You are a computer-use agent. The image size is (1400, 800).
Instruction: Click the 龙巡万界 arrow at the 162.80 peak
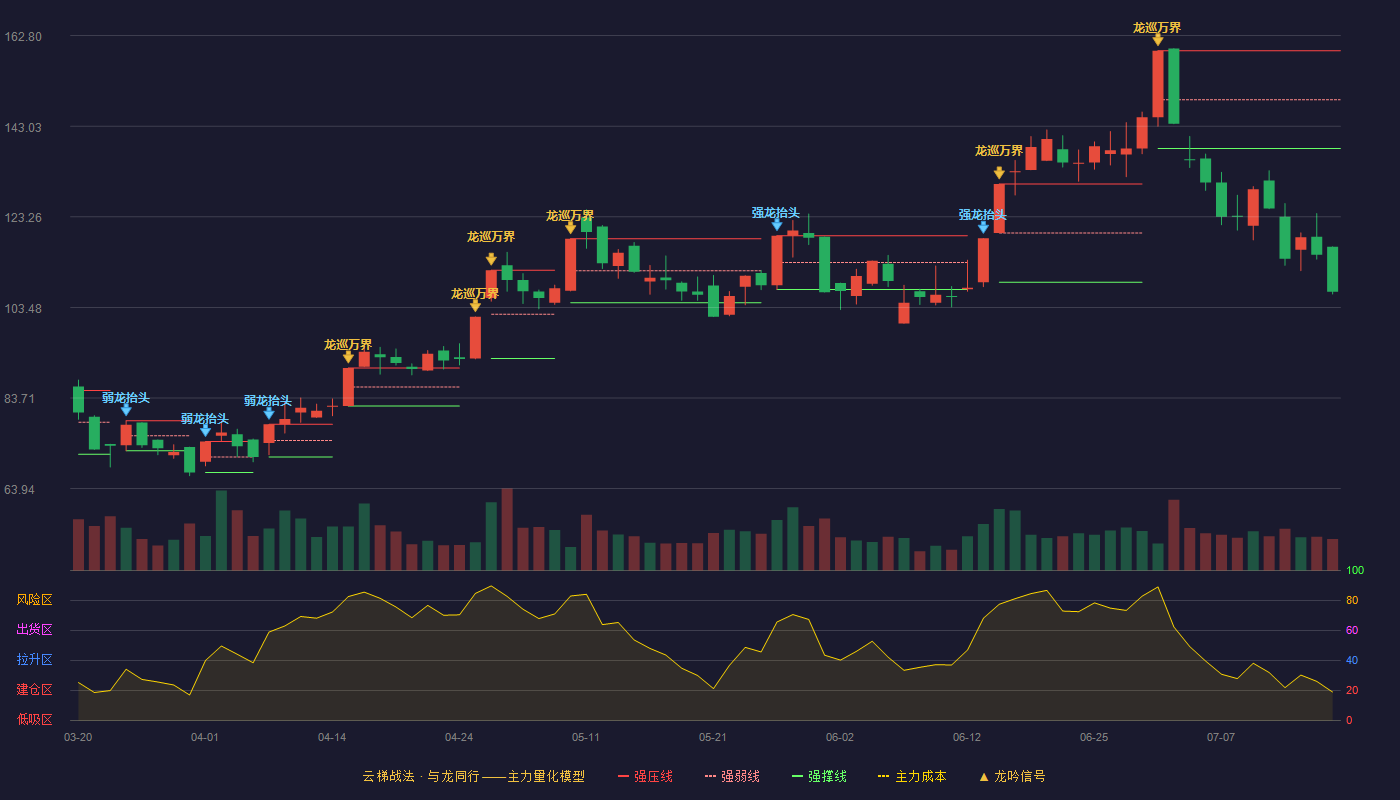coord(1157,39)
